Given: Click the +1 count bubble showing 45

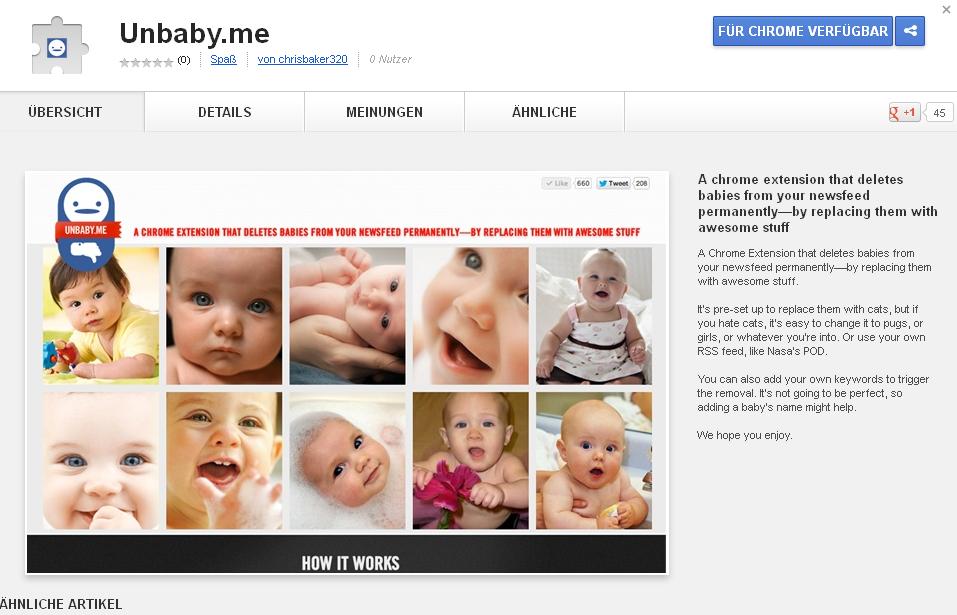Looking at the screenshot, I should pyautogui.click(x=939, y=112).
